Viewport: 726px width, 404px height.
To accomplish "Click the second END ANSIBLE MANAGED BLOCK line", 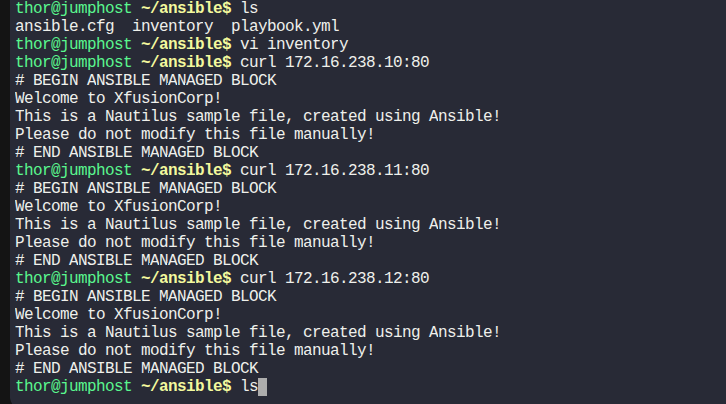I will (137, 260).
